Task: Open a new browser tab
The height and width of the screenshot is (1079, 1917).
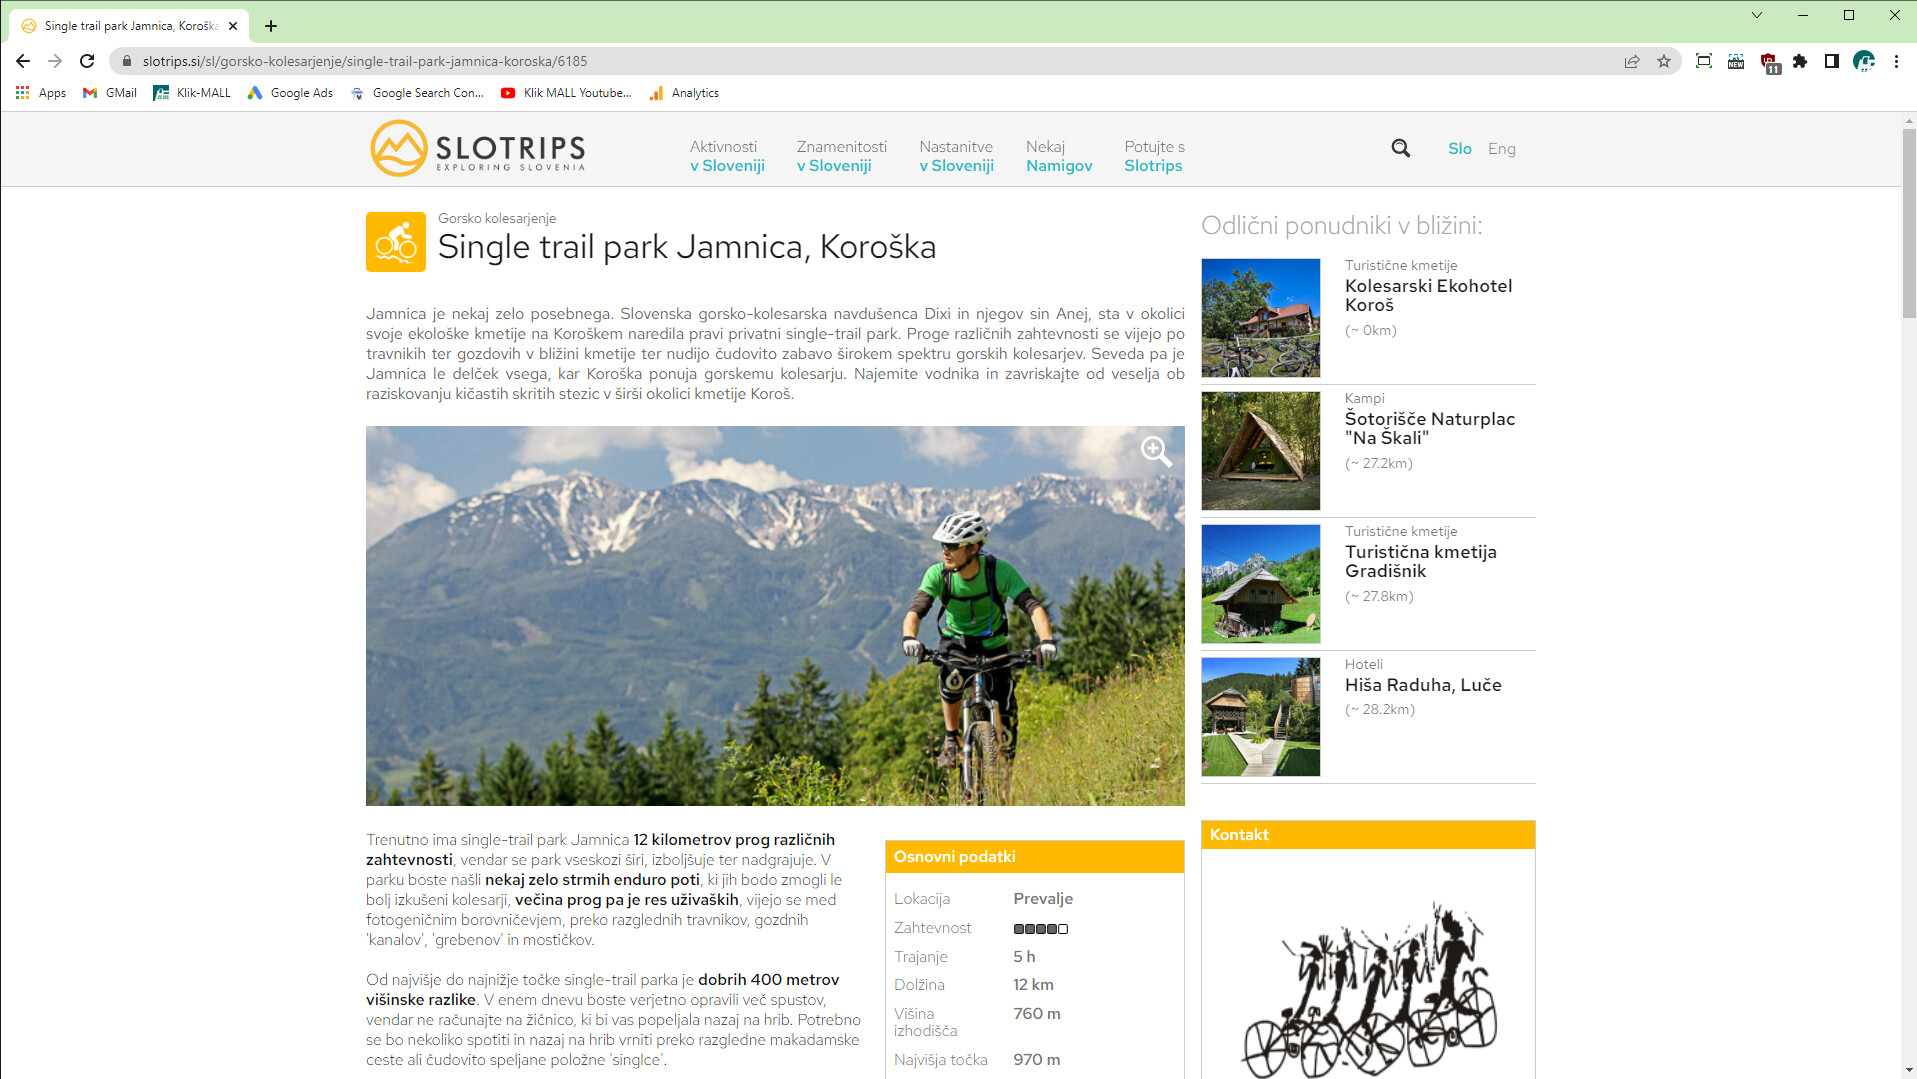Action: coord(271,26)
